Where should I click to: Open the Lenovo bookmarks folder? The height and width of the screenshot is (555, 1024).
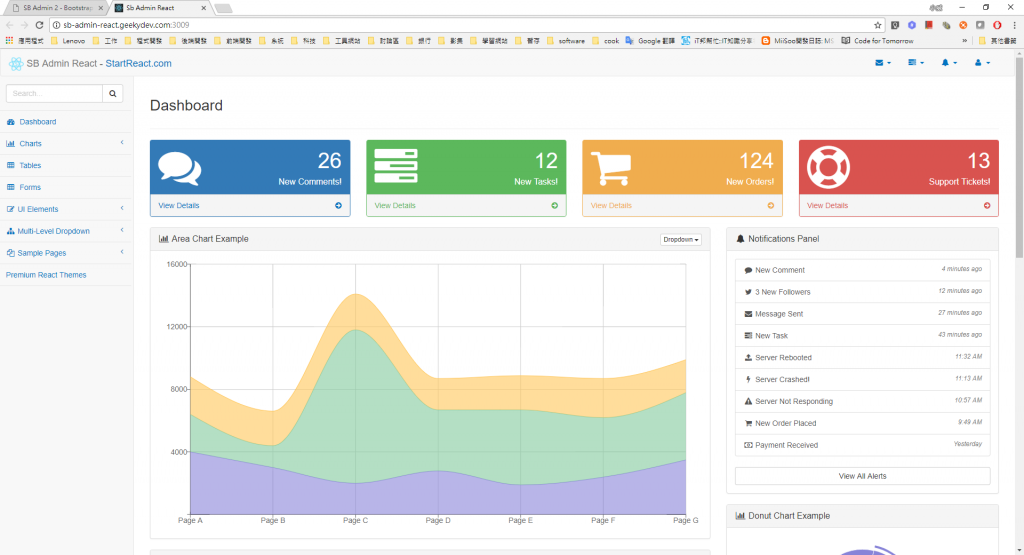[69, 40]
